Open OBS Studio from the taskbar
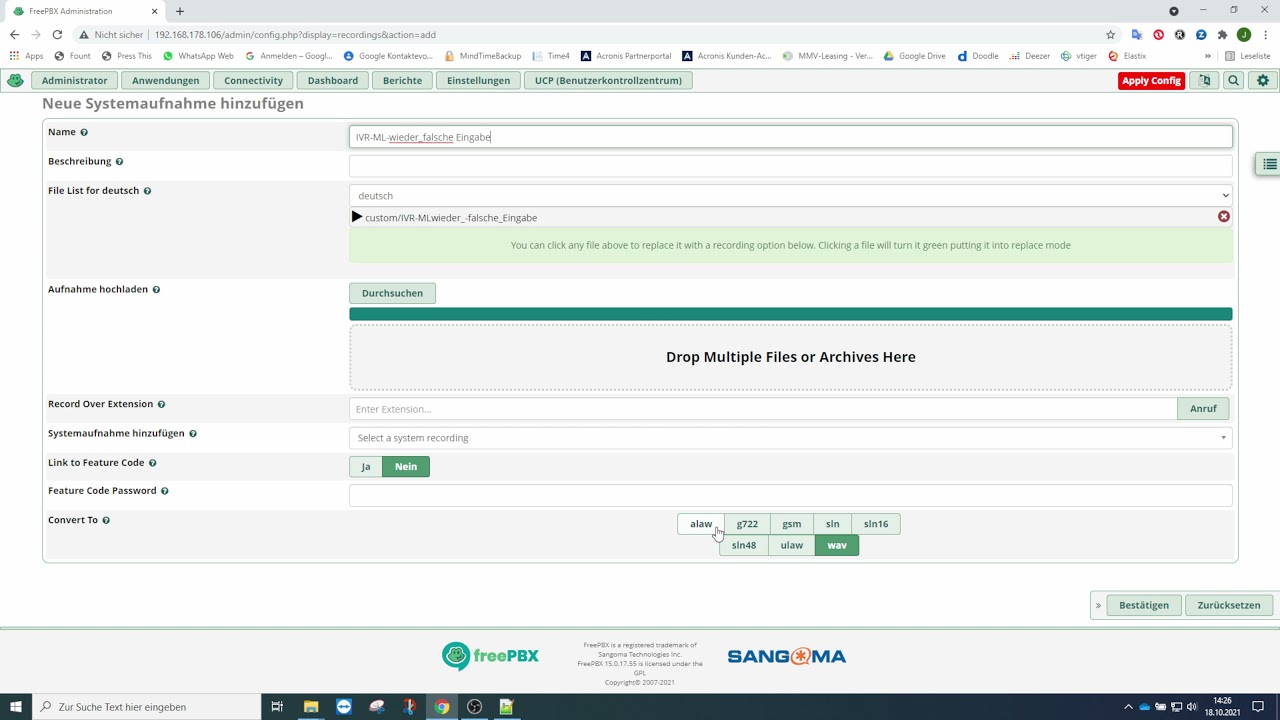Image resolution: width=1280 pixels, height=720 pixels. pyautogui.click(x=475, y=706)
